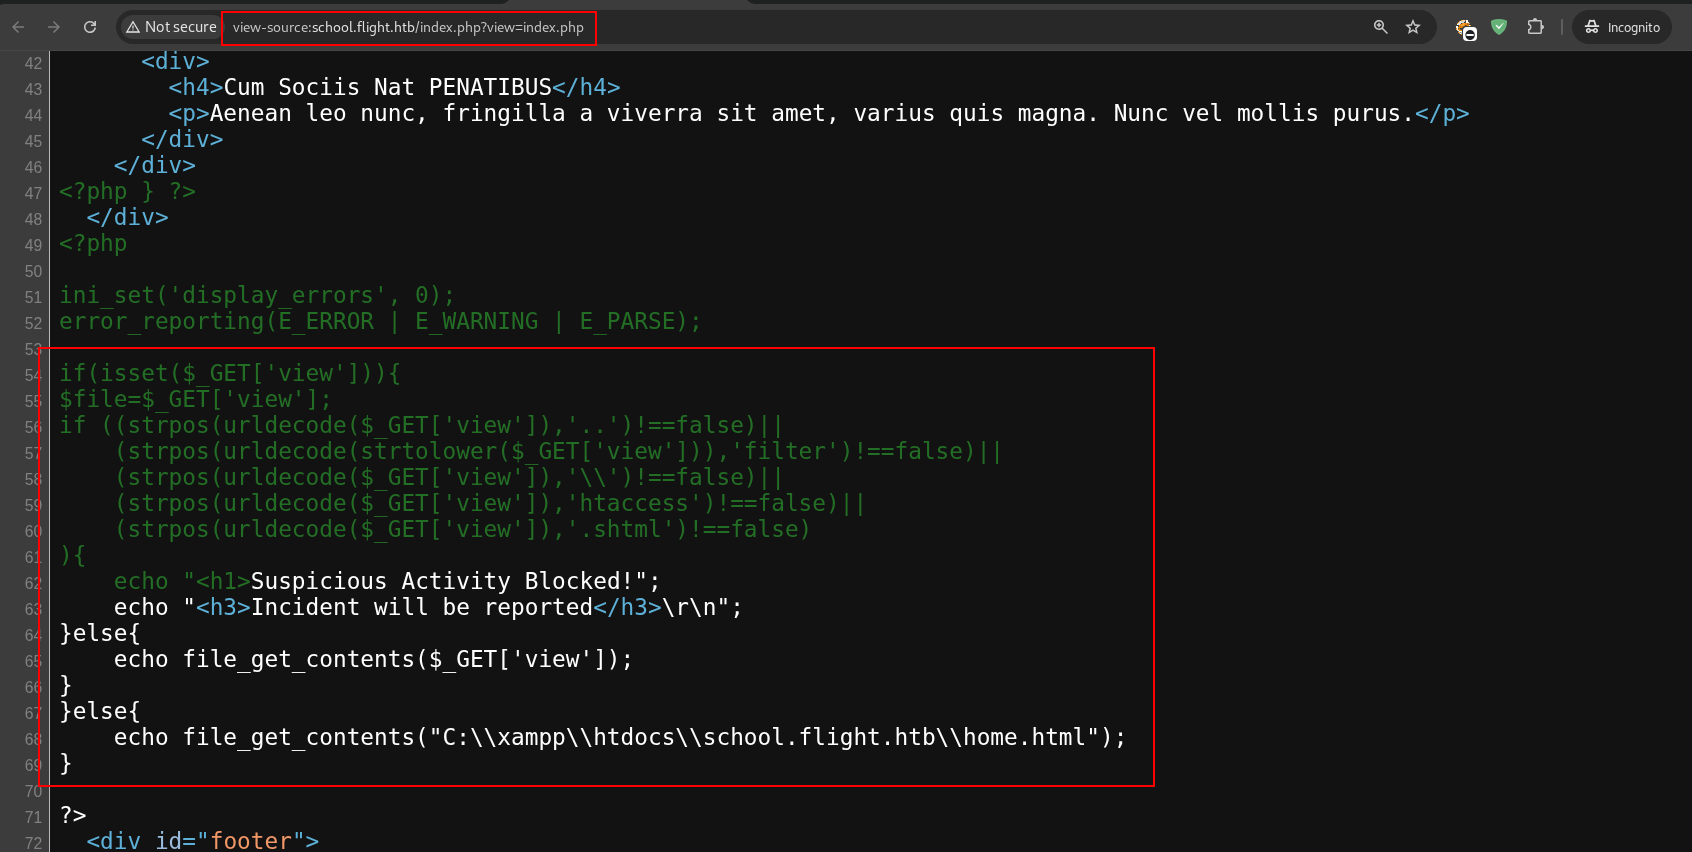Click the ini_set display_errors line
The image size is (1692, 852).
pyautogui.click(x=257, y=295)
